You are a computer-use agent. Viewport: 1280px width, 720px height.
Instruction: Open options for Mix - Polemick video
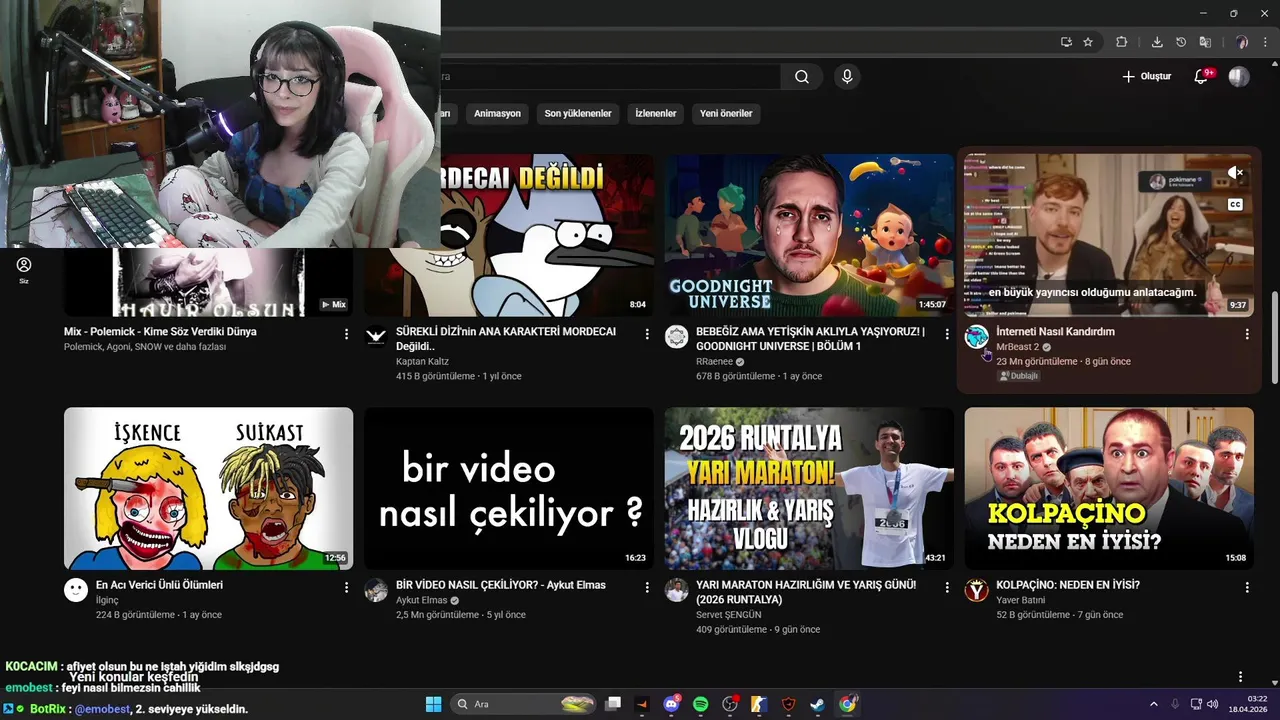pos(347,334)
